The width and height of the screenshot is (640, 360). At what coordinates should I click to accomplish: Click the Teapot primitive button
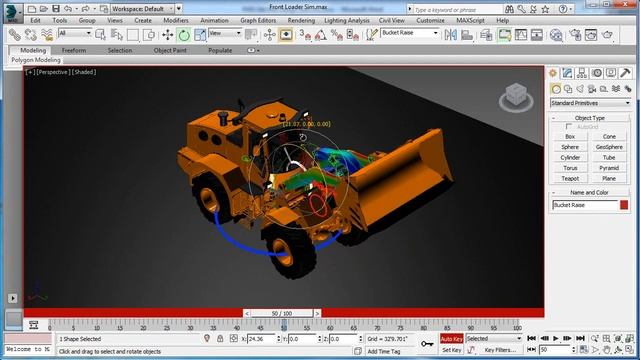click(x=570, y=178)
